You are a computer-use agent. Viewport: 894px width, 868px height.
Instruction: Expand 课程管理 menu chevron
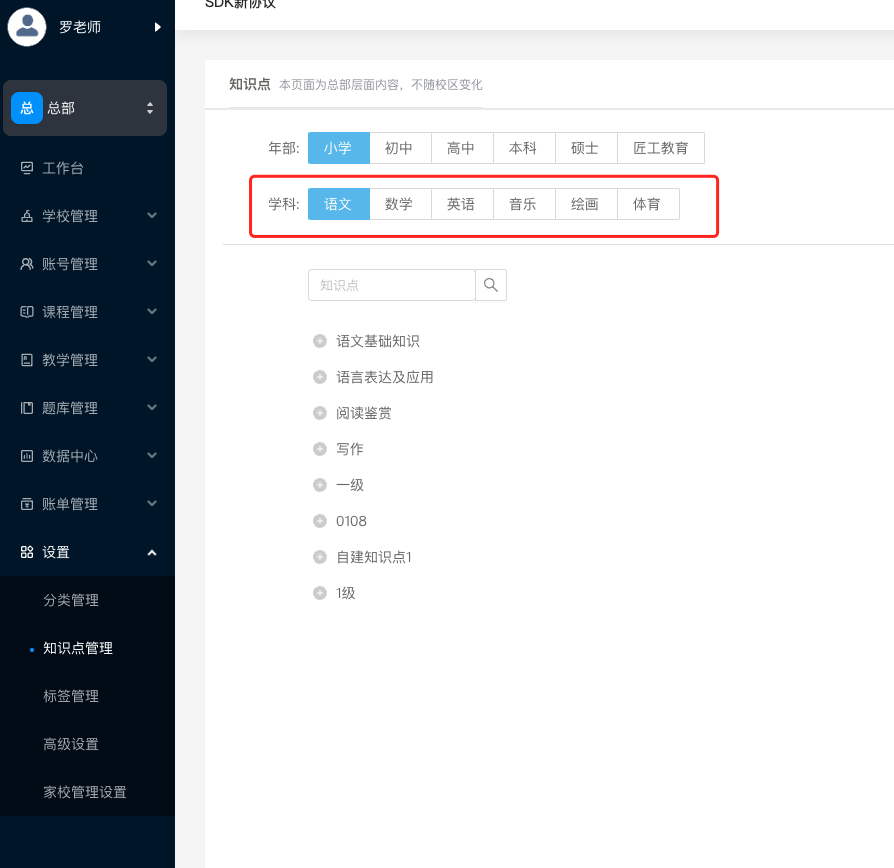point(152,311)
